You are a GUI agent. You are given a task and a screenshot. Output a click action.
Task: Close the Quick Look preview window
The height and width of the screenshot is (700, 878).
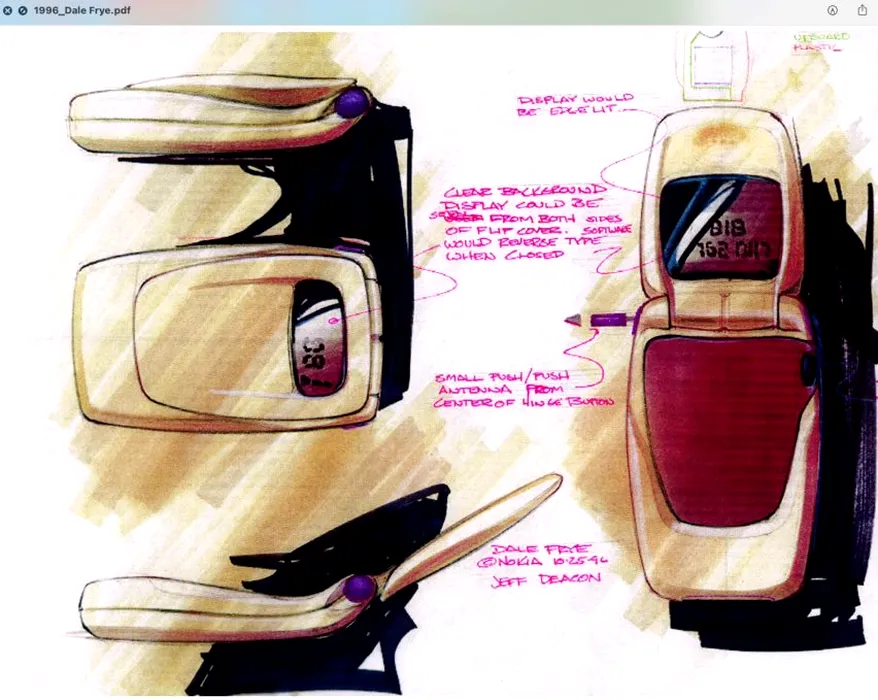(x=7, y=10)
